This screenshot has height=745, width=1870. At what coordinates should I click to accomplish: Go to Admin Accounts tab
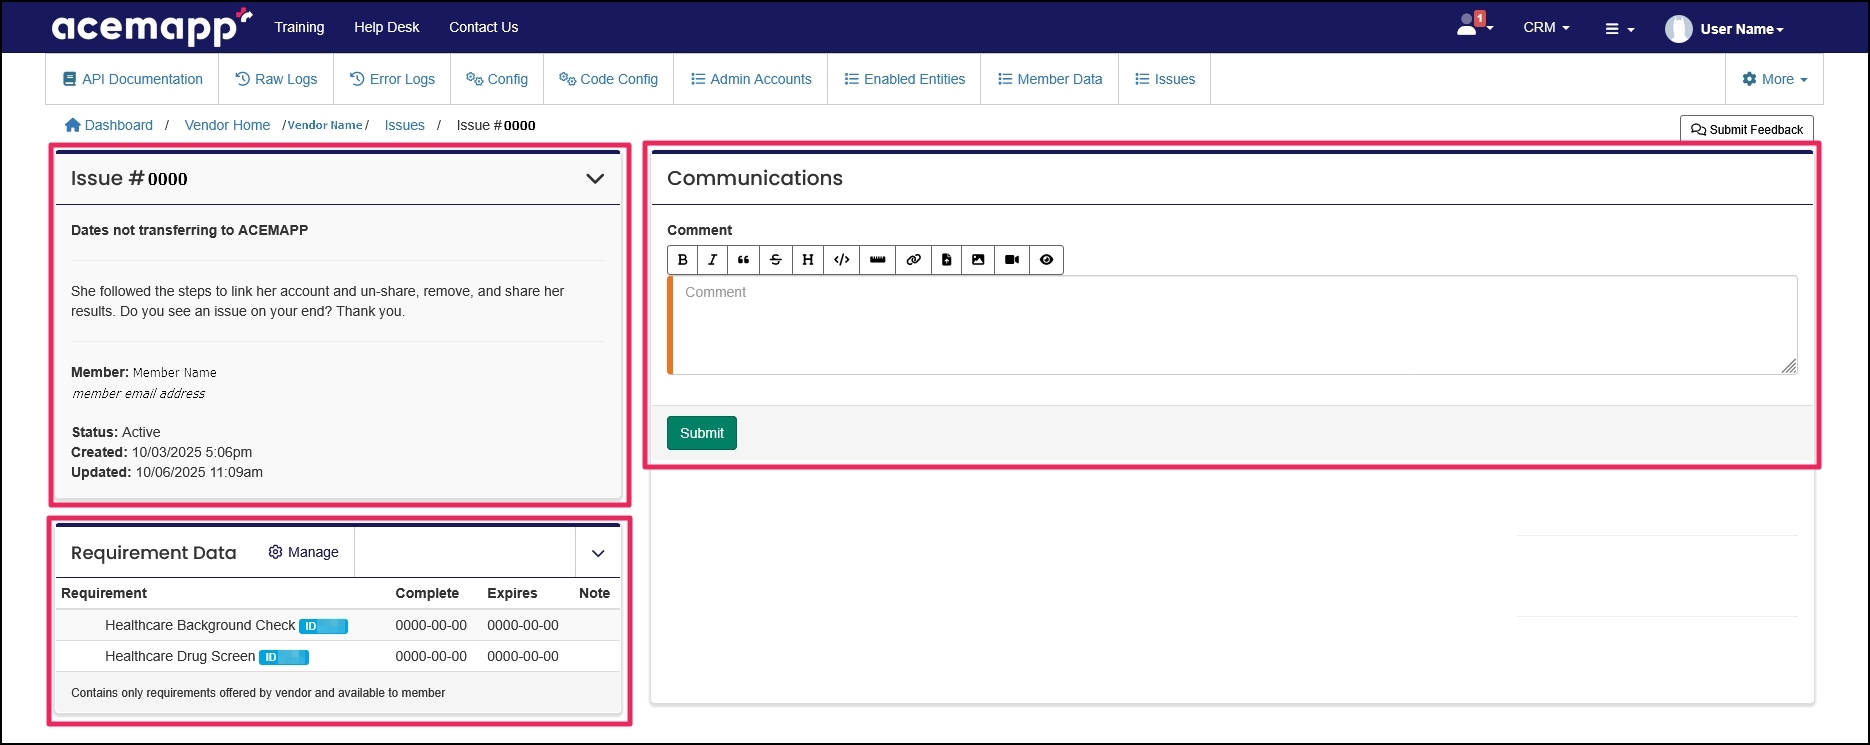click(751, 79)
